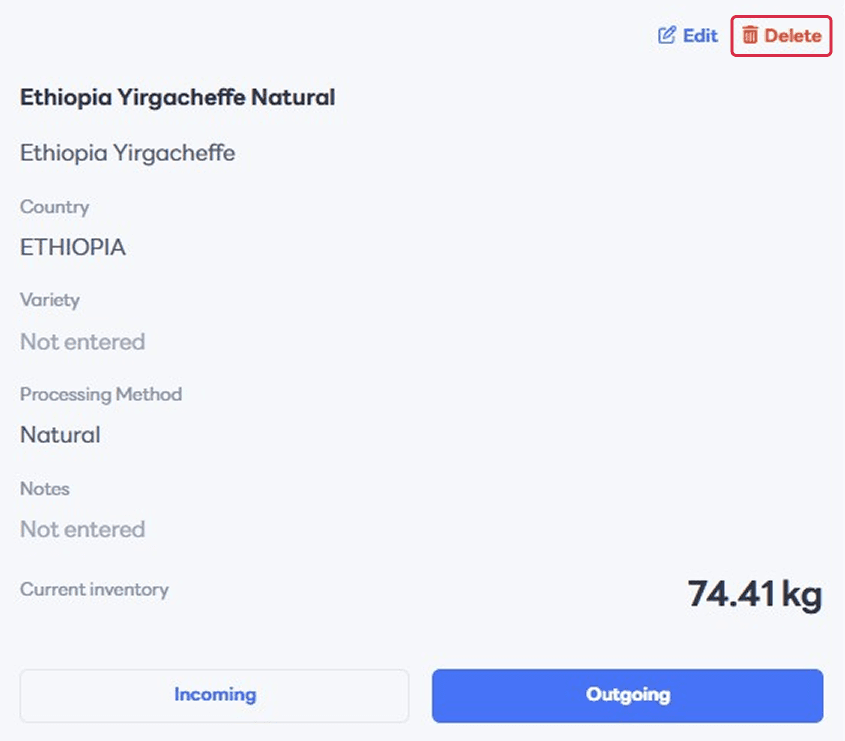Select the Natural processing method value

click(60, 435)
